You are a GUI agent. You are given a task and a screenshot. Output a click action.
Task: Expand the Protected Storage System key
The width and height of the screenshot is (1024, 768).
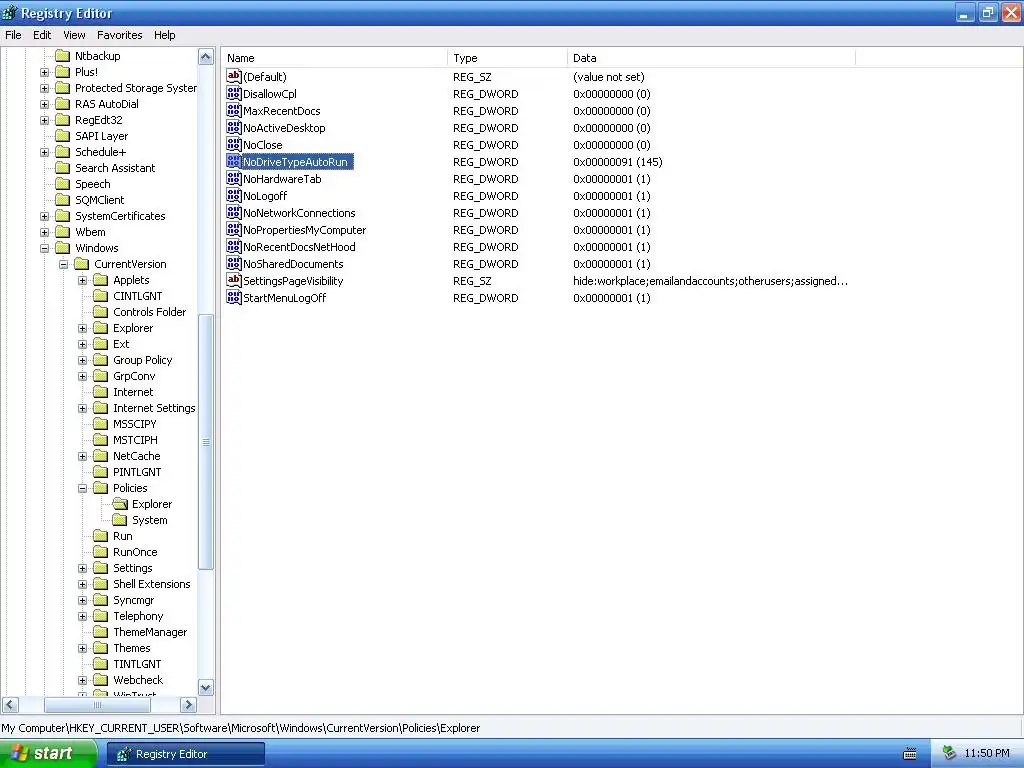pyautogui.click(x=44, y=88)
